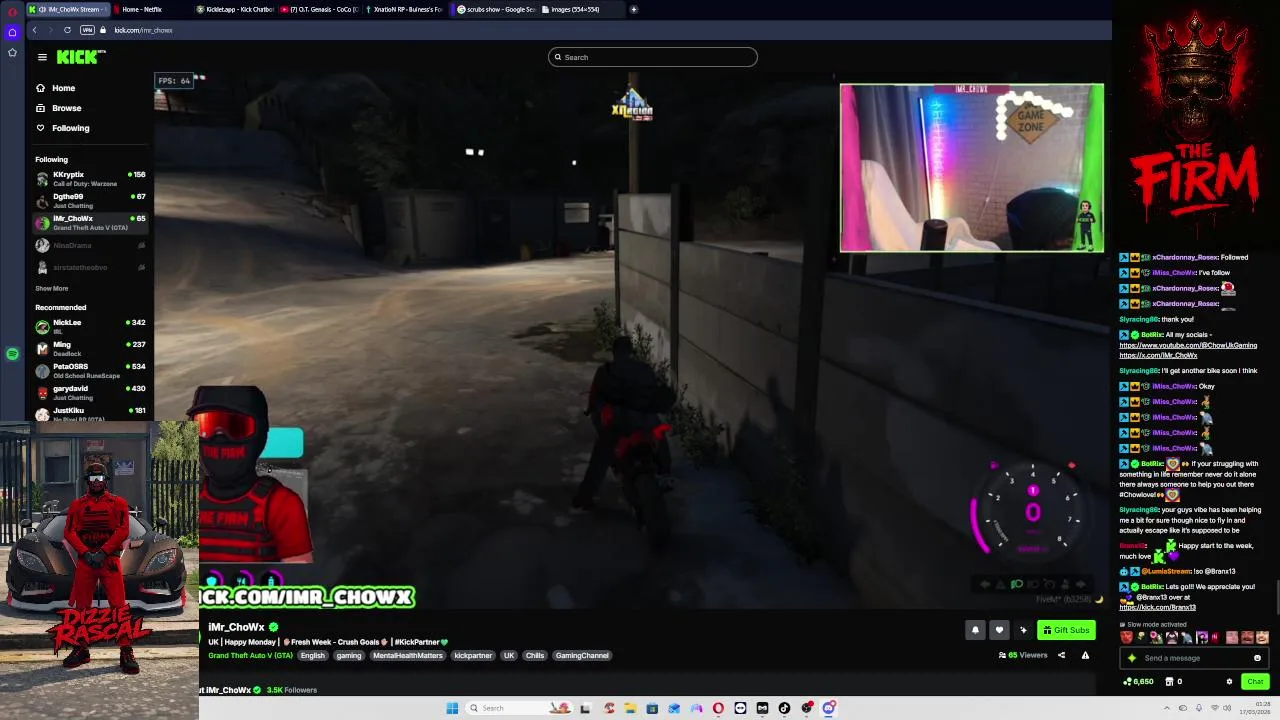The width and height of the screenshot is (1280, 720).
Task: Switch to the O.T. Genasis CoCo YouTube tab
Action: [318, 9]
